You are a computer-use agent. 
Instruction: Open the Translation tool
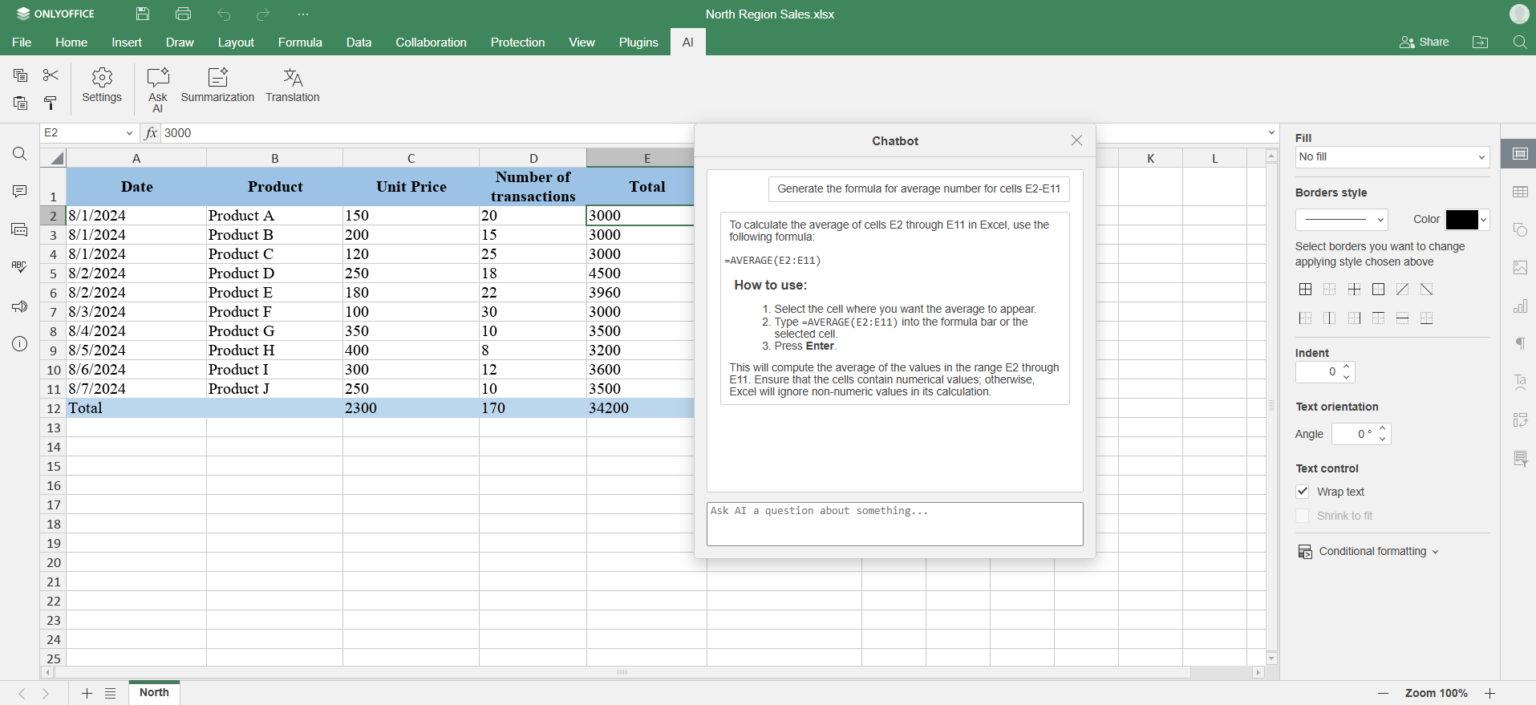[x=293, y=86]
